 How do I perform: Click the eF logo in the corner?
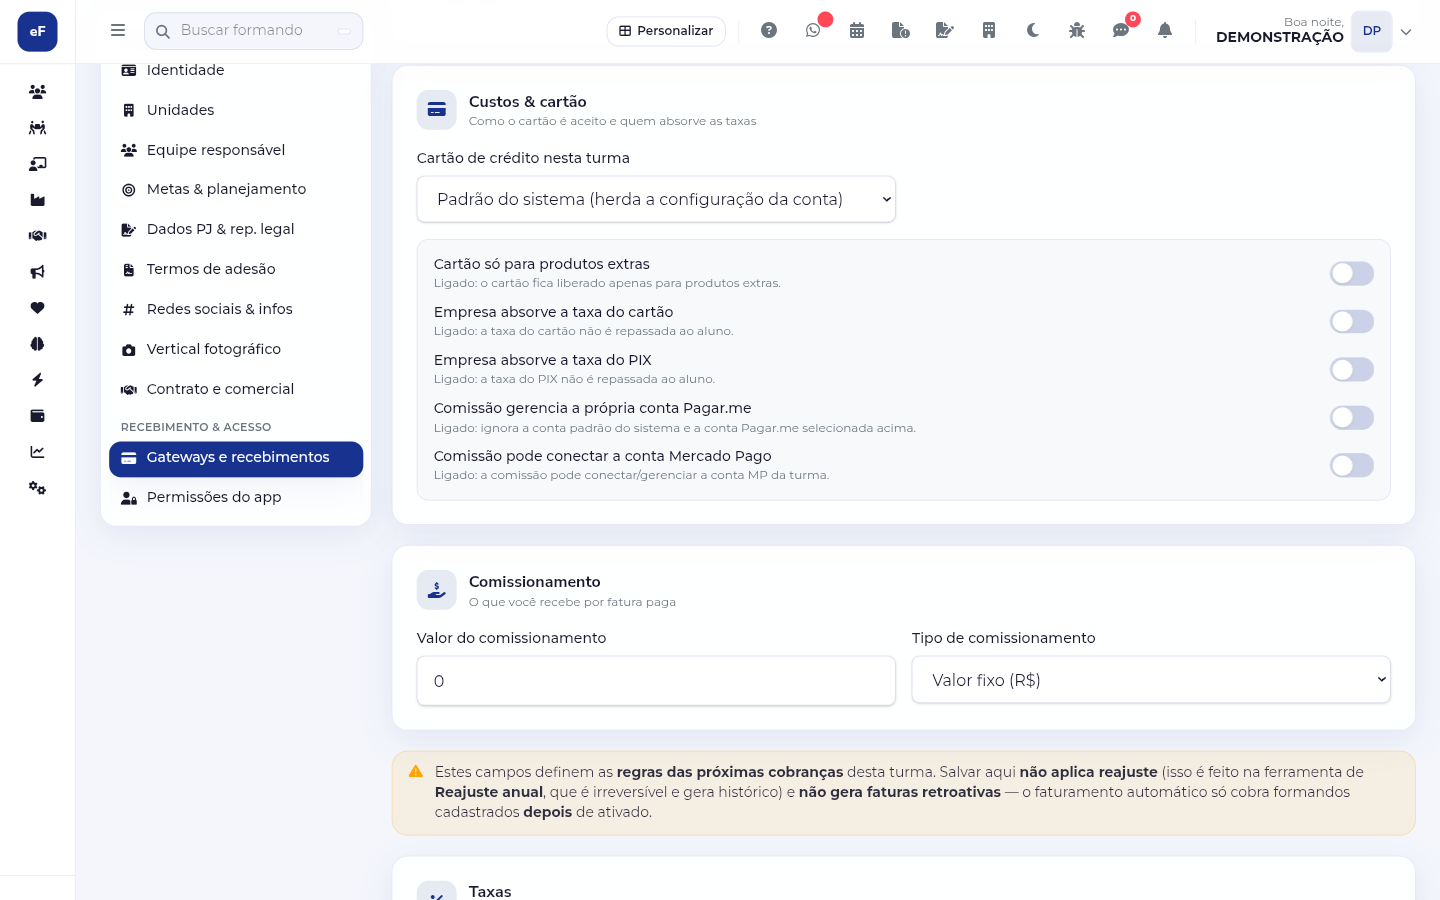pyautogui.click(x=38, y=31)
